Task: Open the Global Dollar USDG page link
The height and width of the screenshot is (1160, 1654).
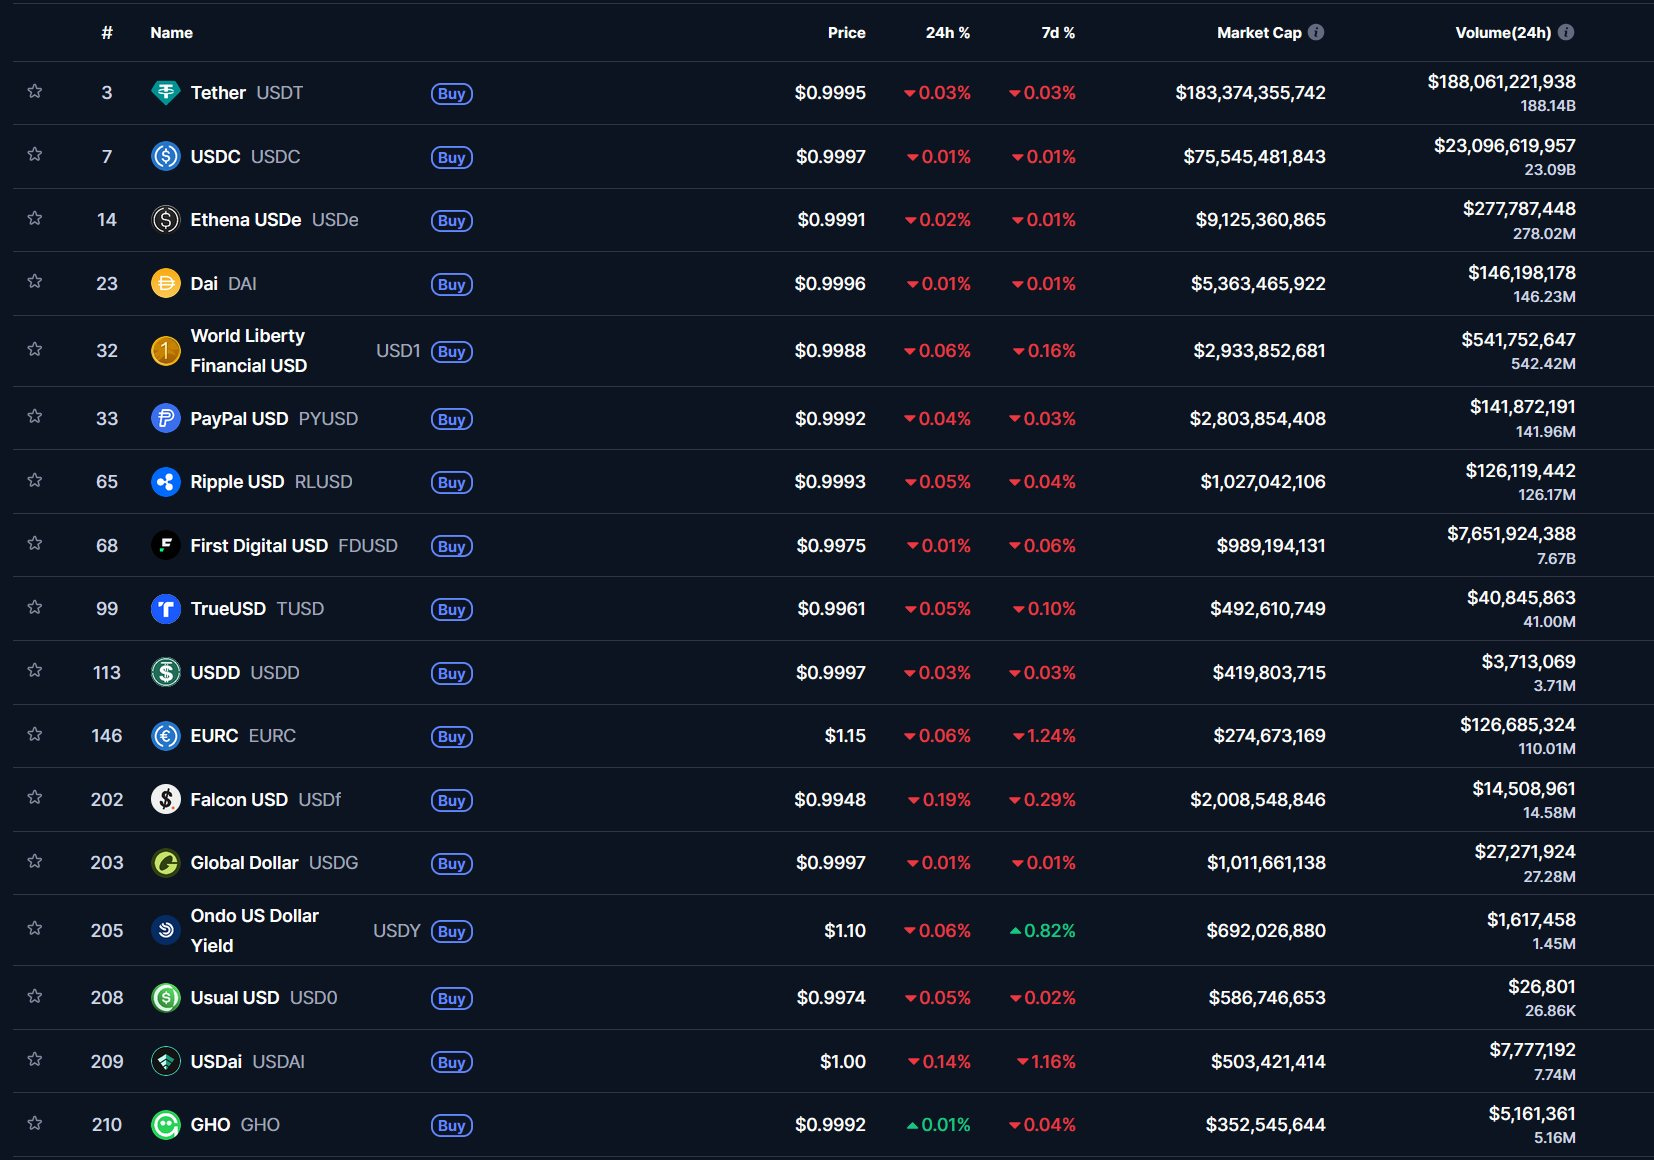Action: (244, 862)
